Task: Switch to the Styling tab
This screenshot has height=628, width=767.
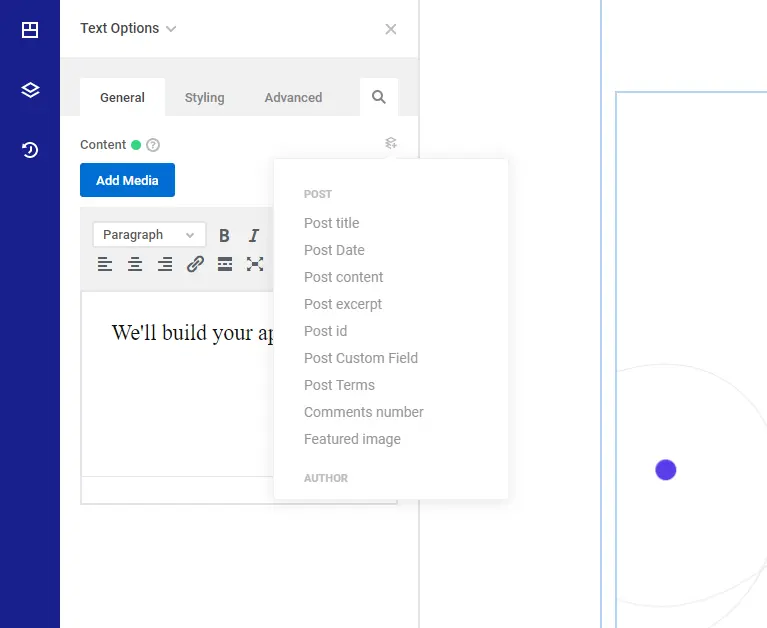Action: tap(204, 97)
